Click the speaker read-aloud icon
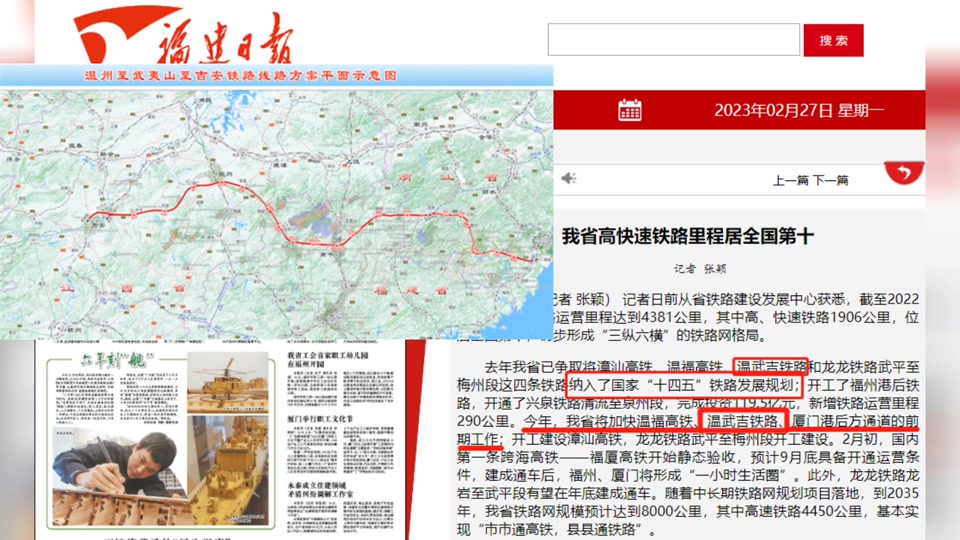The image size is (960, 540). [569, 178]
